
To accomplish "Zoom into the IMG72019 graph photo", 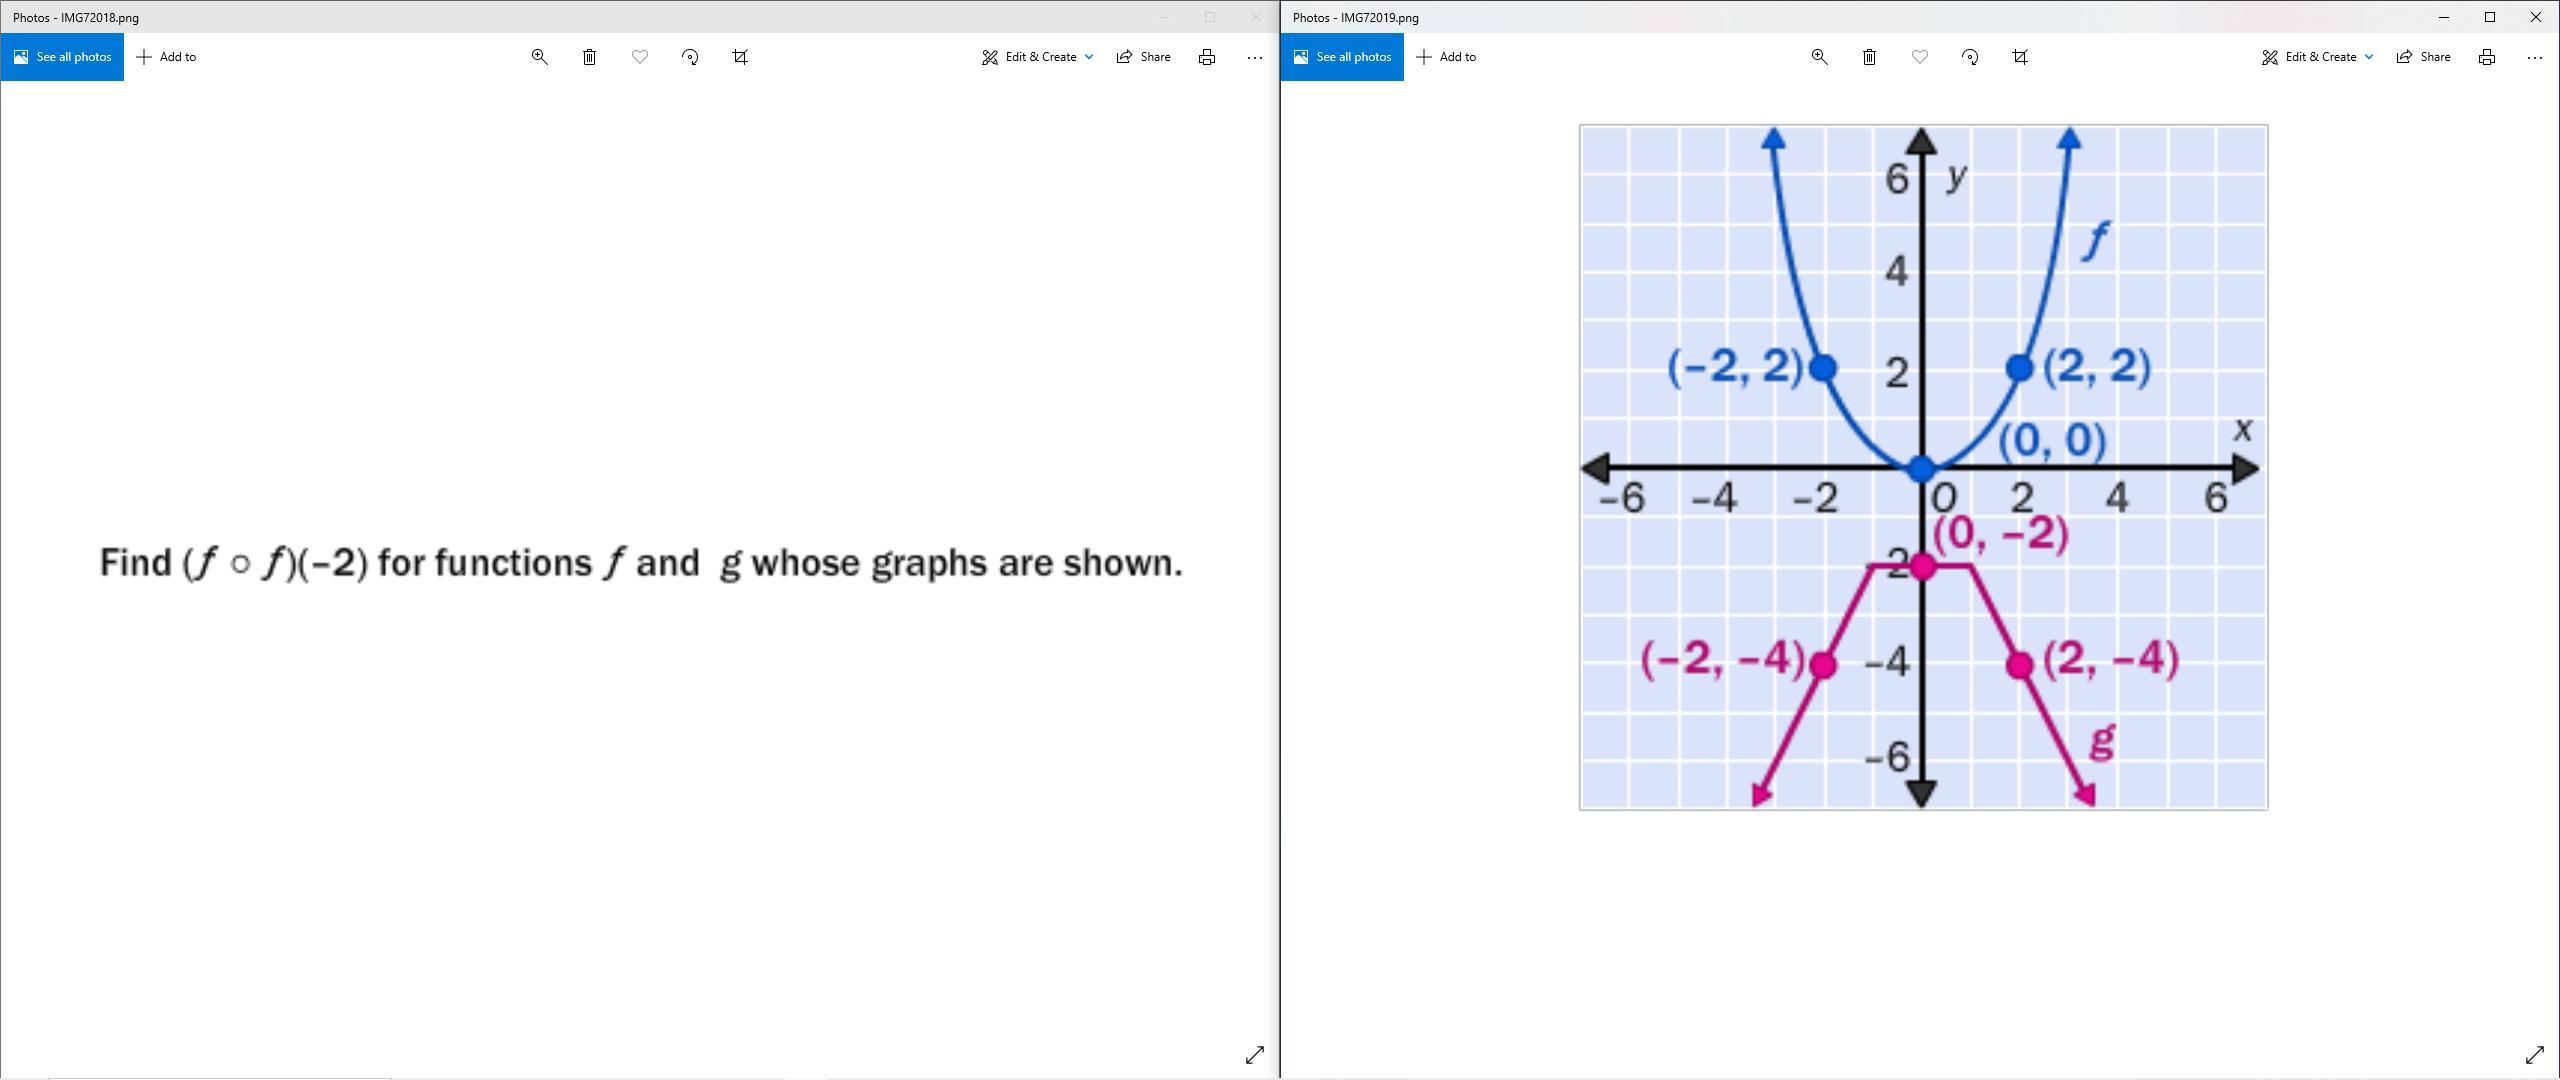I will (1819, 57).
